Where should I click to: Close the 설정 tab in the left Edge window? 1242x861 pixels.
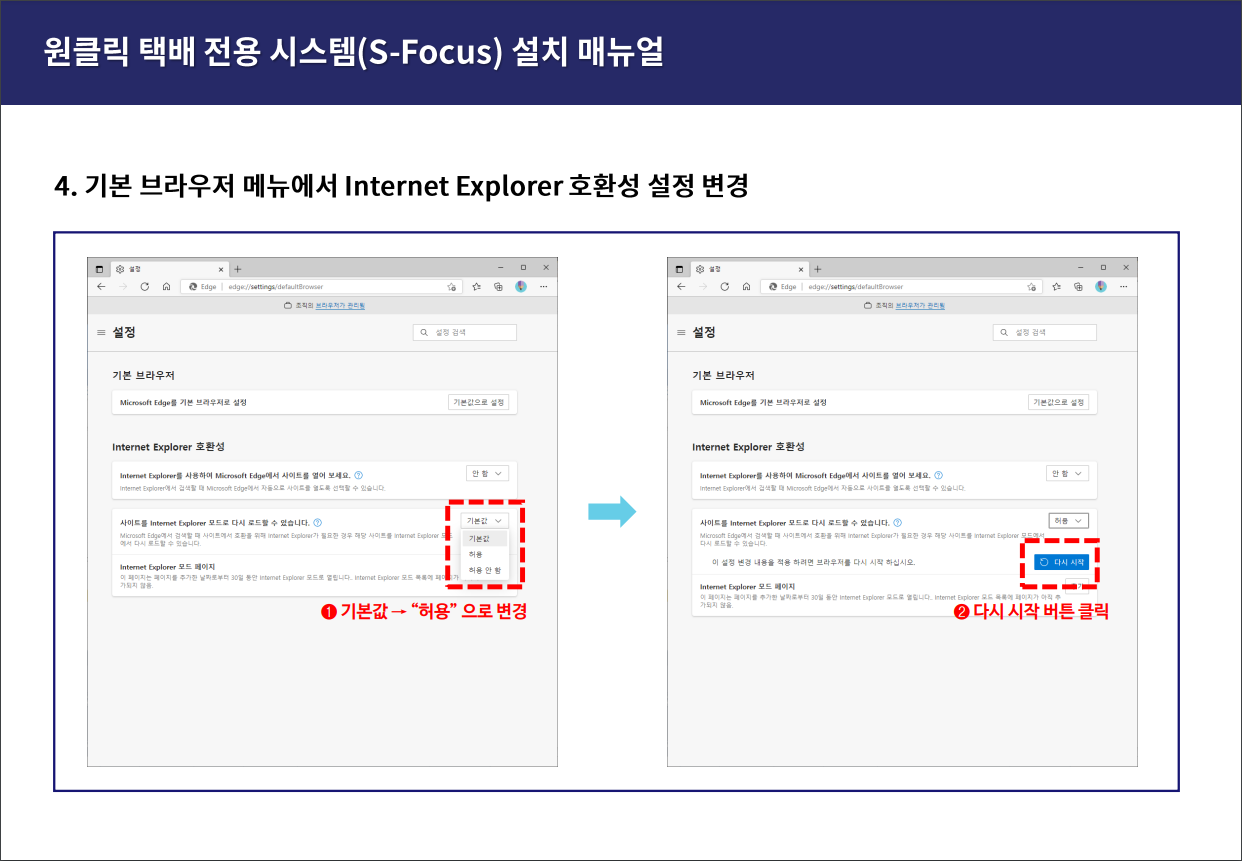pyautogui.click(x=221, y=269)
